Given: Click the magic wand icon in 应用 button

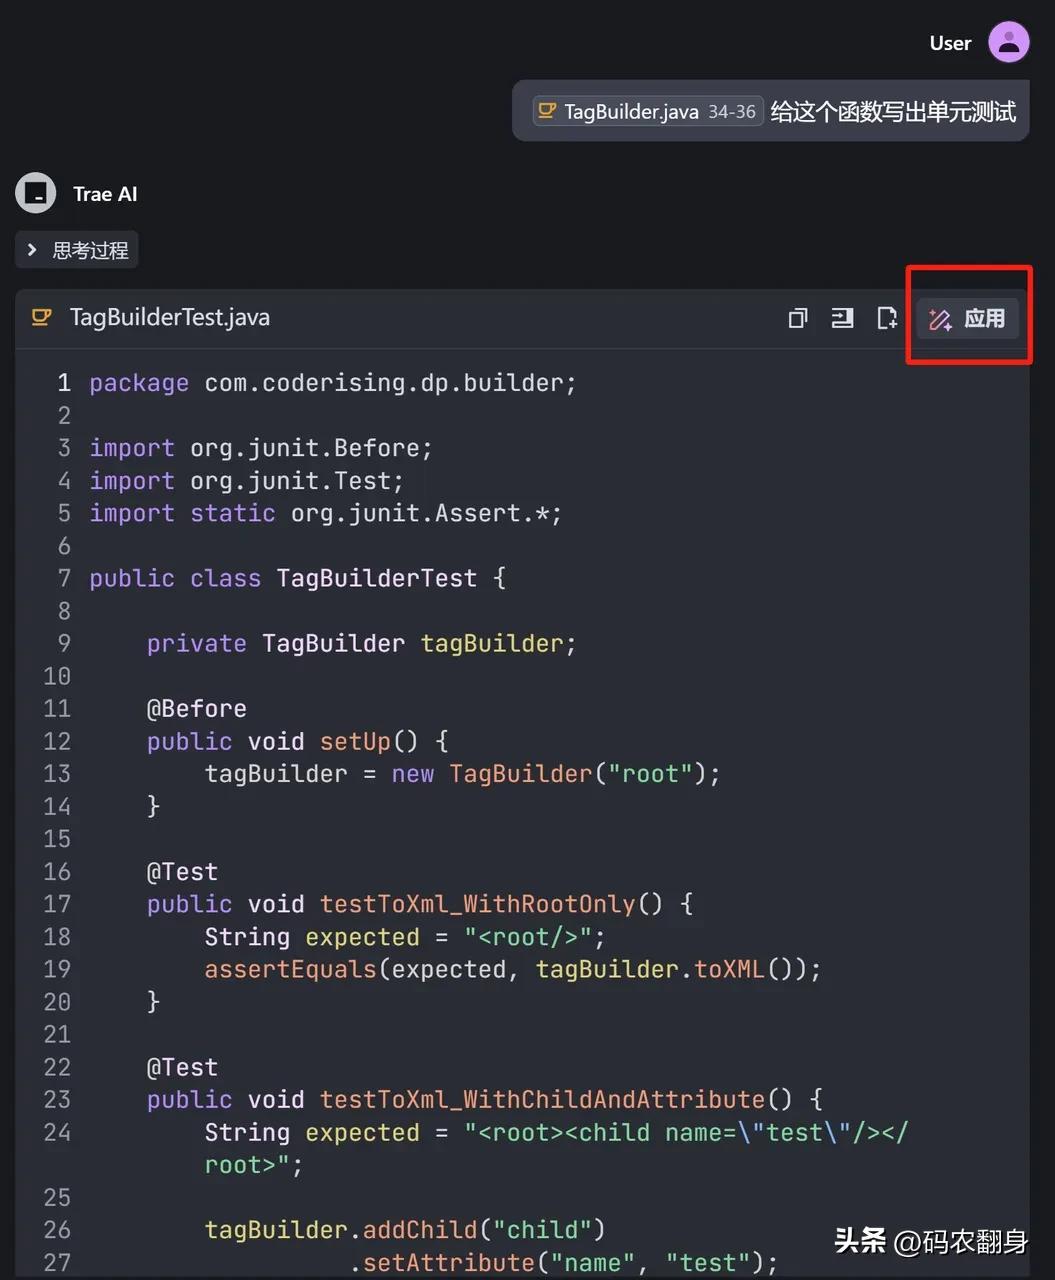Looking at the screenshot, I should tap(940, 320).
